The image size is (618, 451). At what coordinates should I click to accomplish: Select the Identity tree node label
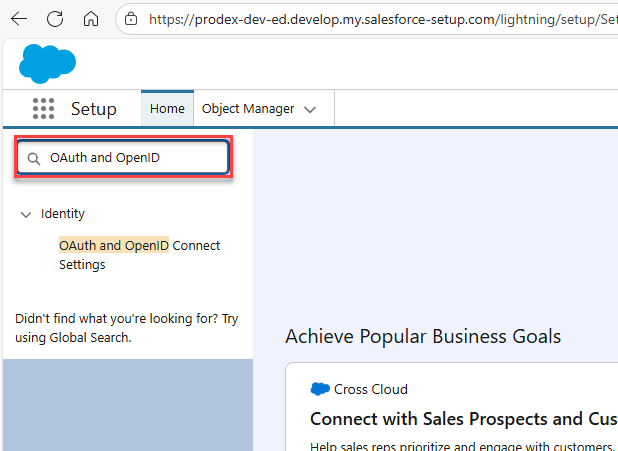point(63,214)
